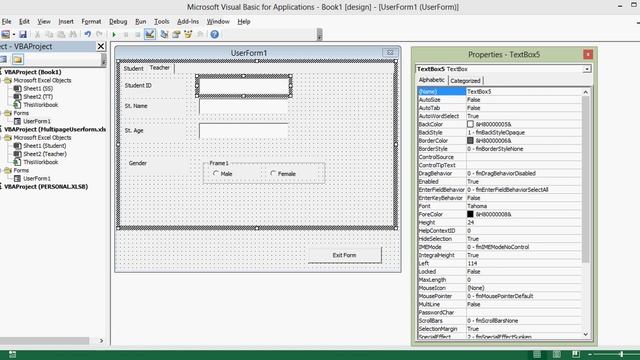Open the Edit menu
The width and height of the screenshot is (640, 360).
point(24,22)
